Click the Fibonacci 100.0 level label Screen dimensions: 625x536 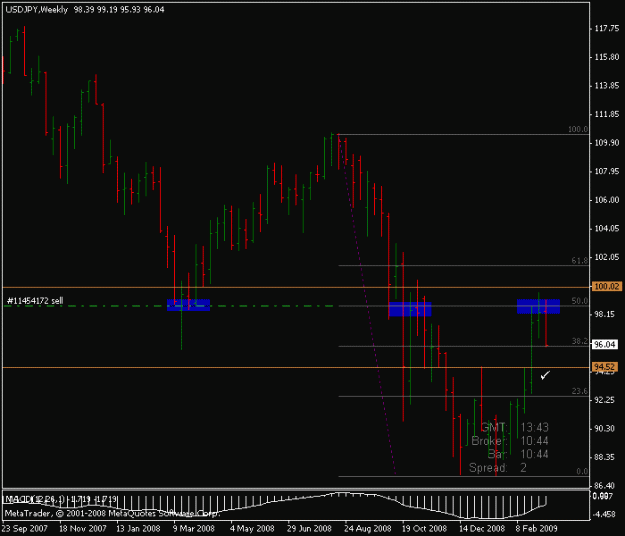tap(578, 129)
